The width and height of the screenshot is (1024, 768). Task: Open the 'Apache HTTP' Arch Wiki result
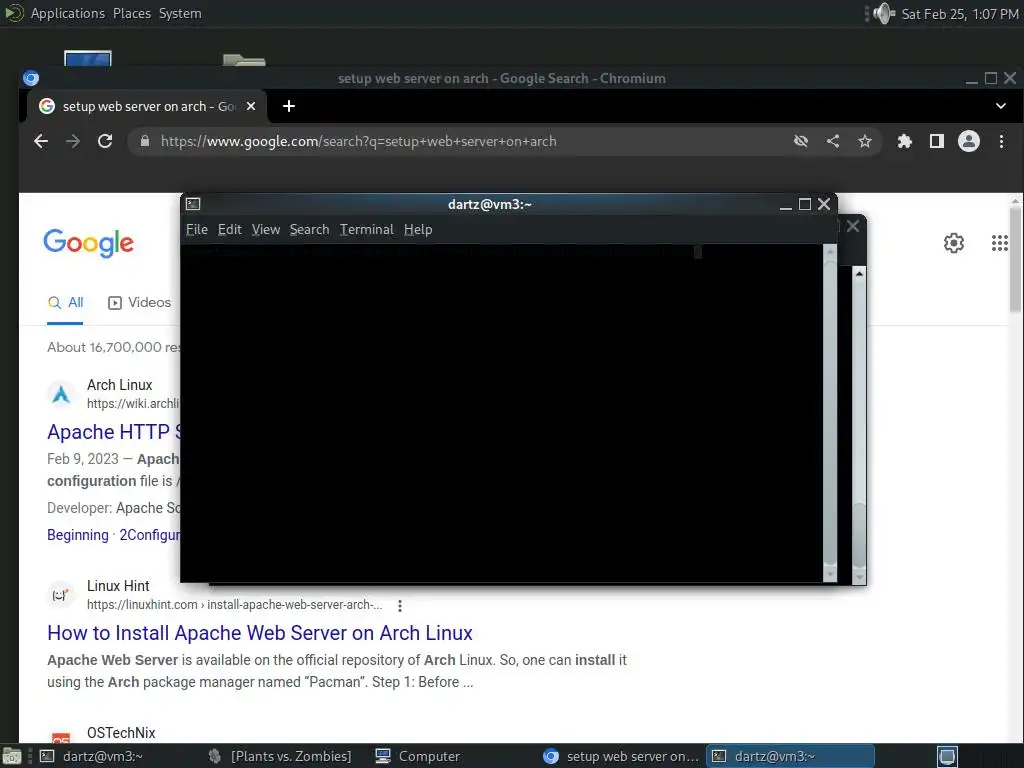(113, 432)
